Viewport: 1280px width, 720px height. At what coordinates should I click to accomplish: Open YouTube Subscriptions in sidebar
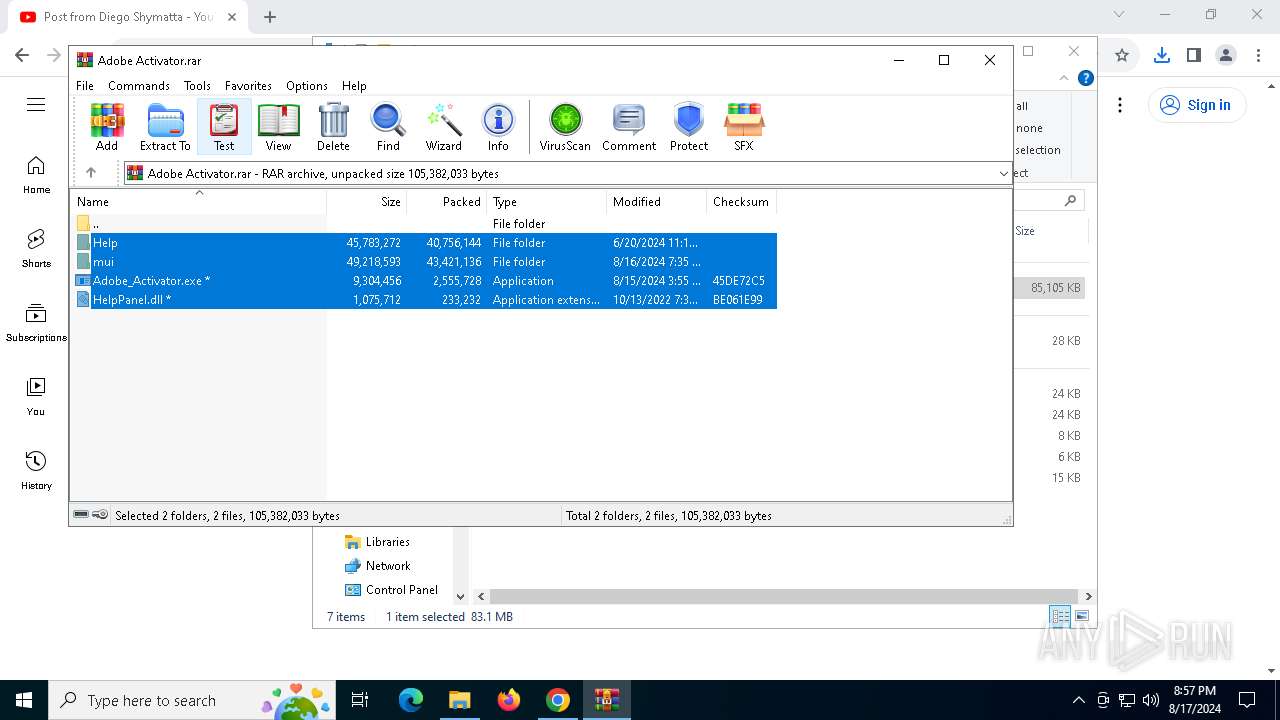pos(36,323)
